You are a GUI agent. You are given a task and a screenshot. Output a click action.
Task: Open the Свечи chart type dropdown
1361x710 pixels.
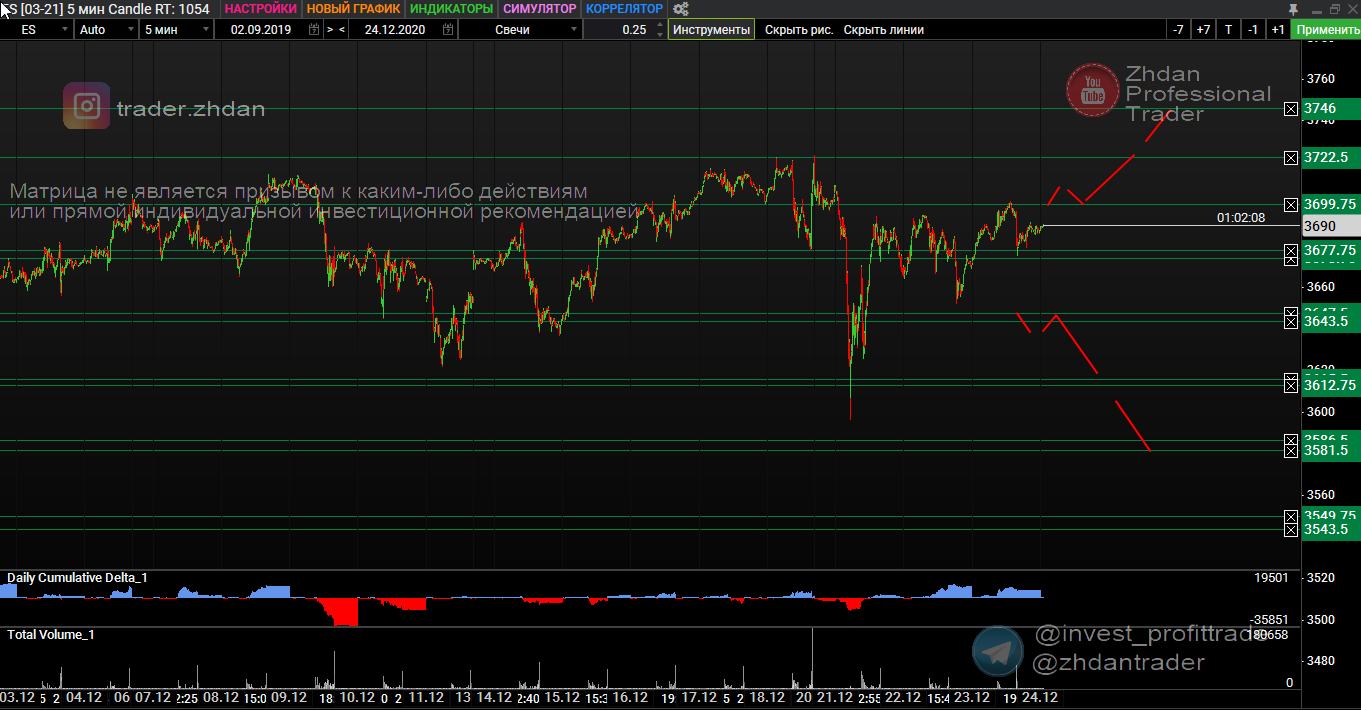[x=520, y=30]
